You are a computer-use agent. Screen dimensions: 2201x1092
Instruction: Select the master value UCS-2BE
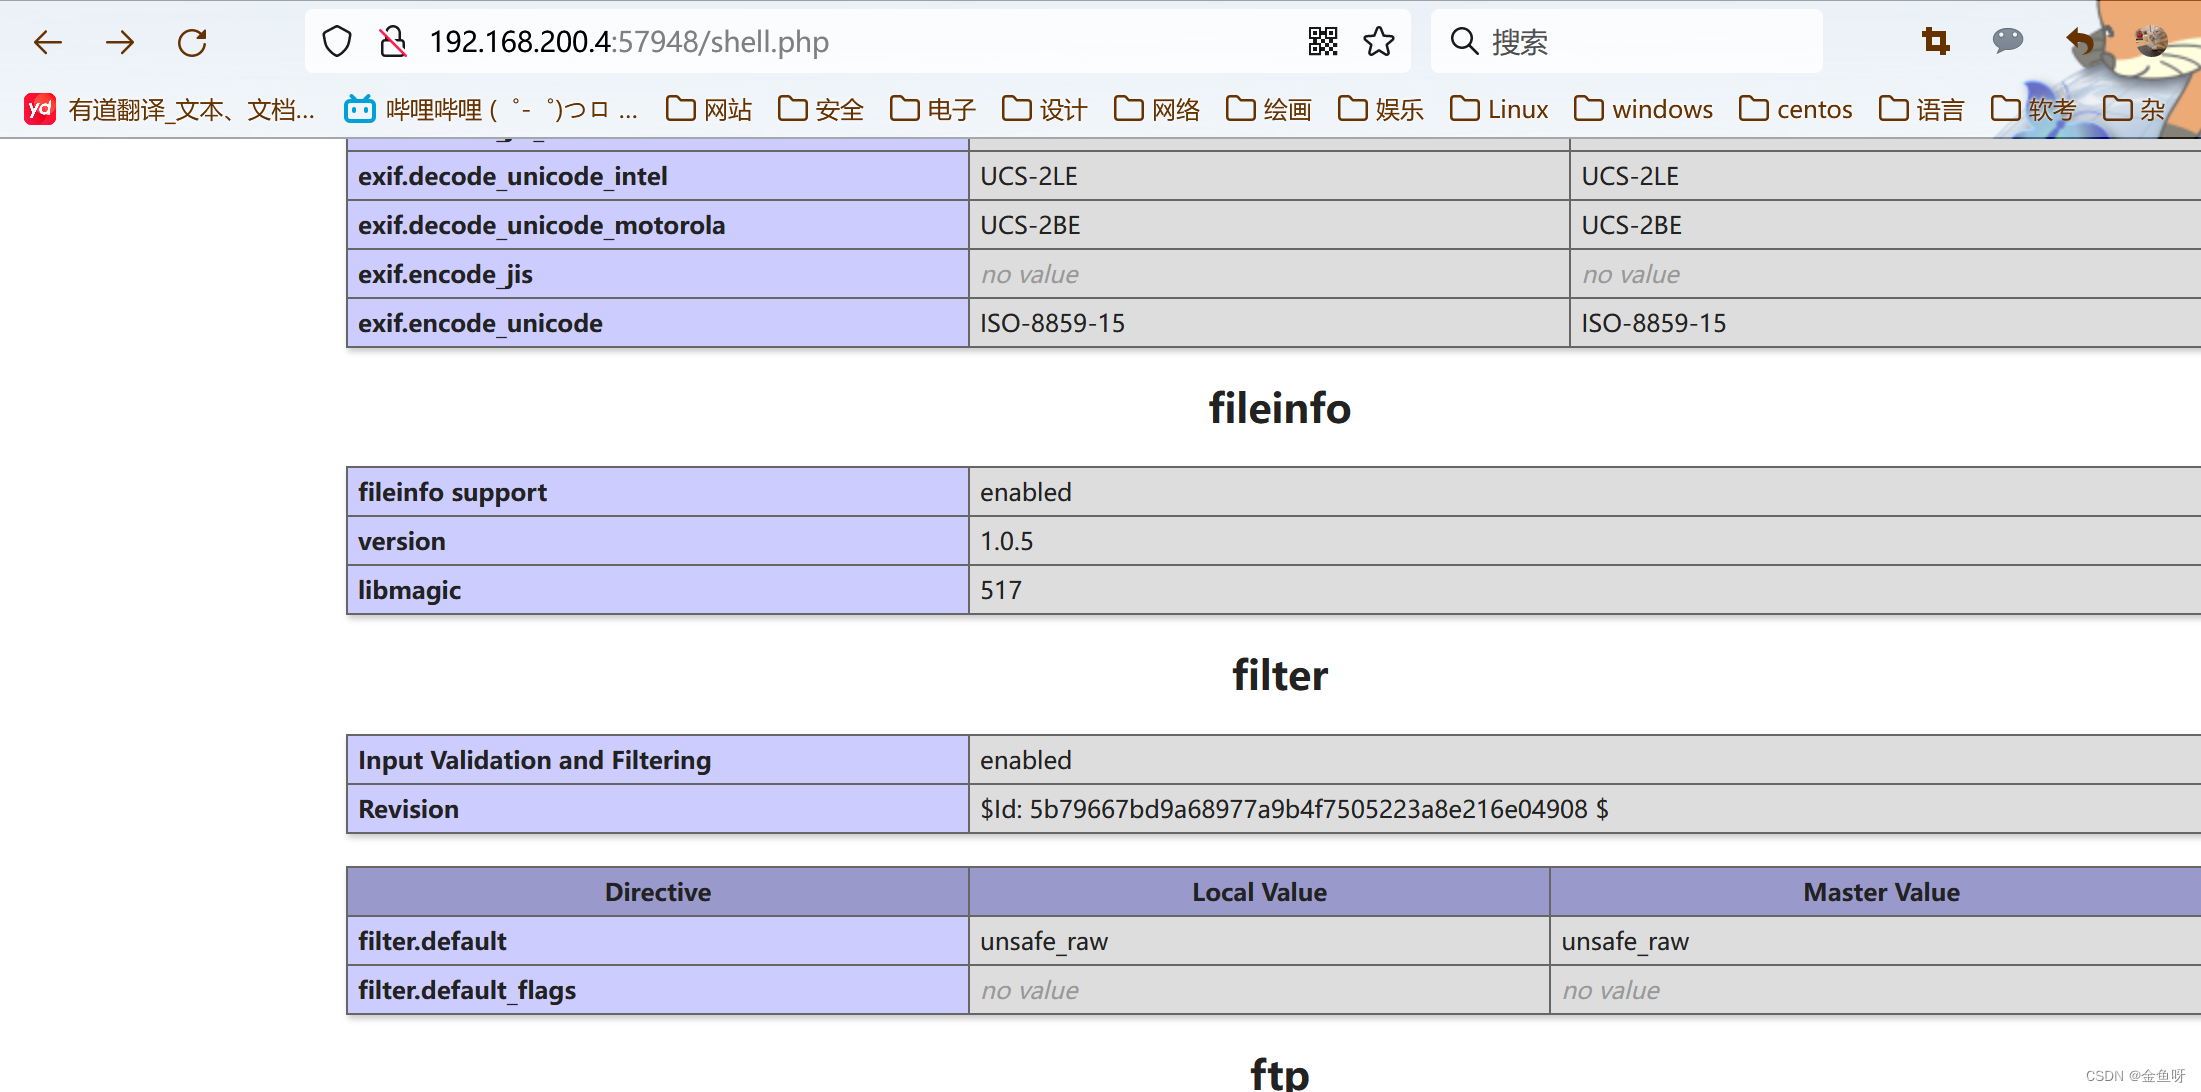[x=1631, y=225]
